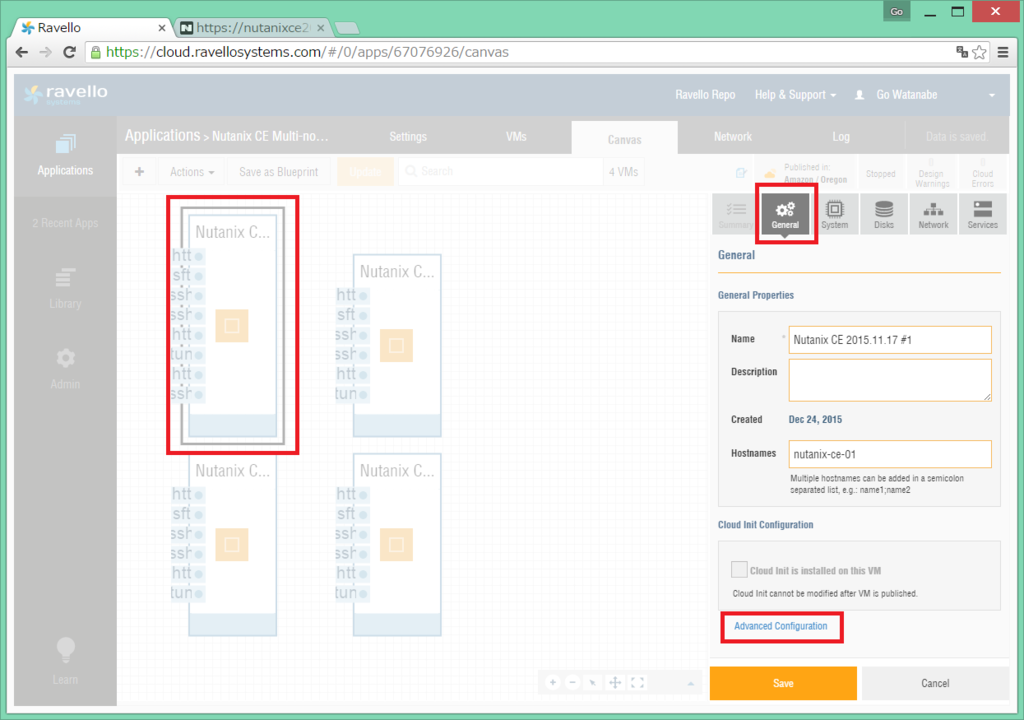Click the browser back arrow
The height and width of the screenshot is (720, 1024).
click(22, 52)
